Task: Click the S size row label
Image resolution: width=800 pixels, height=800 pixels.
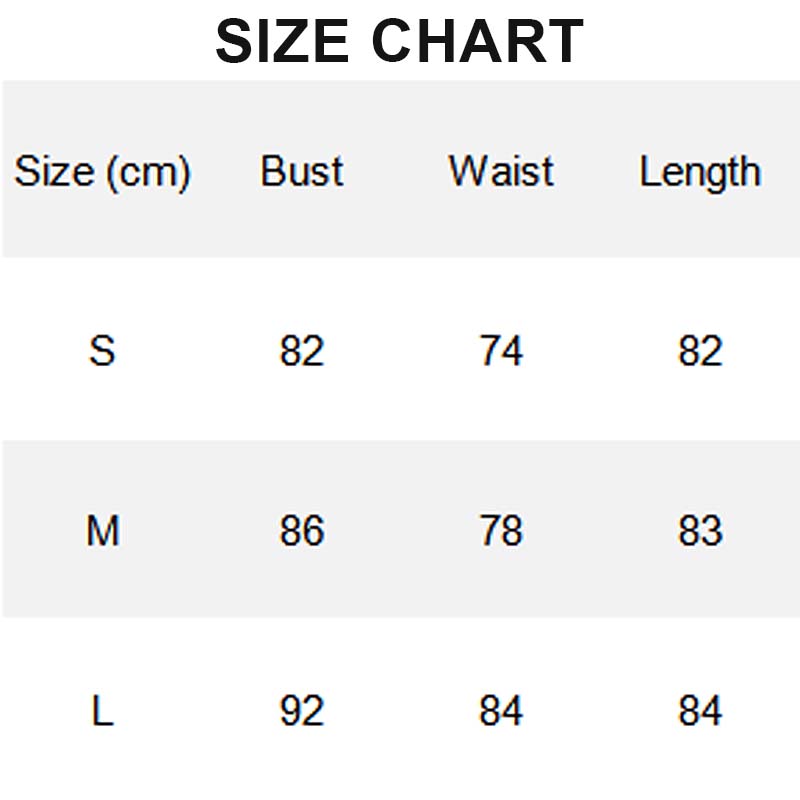Action: (102, 351)
